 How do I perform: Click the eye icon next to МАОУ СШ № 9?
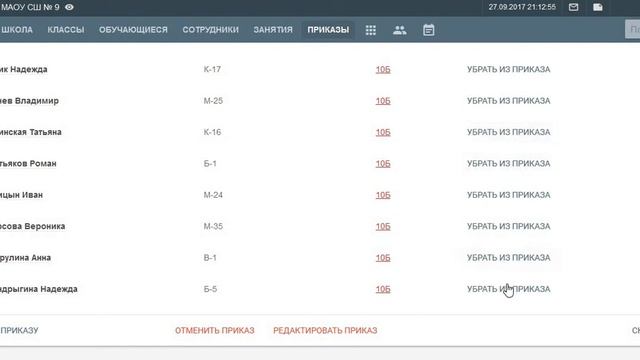(69, 7)
